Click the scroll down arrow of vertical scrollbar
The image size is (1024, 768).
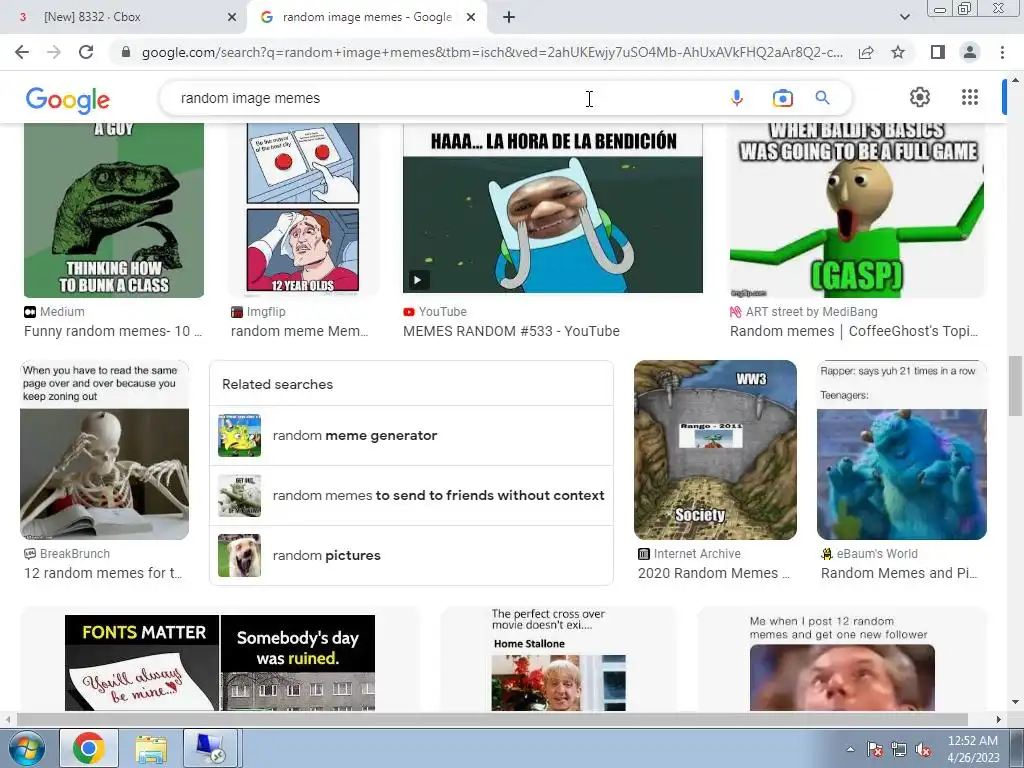[x=1014, y=702]
